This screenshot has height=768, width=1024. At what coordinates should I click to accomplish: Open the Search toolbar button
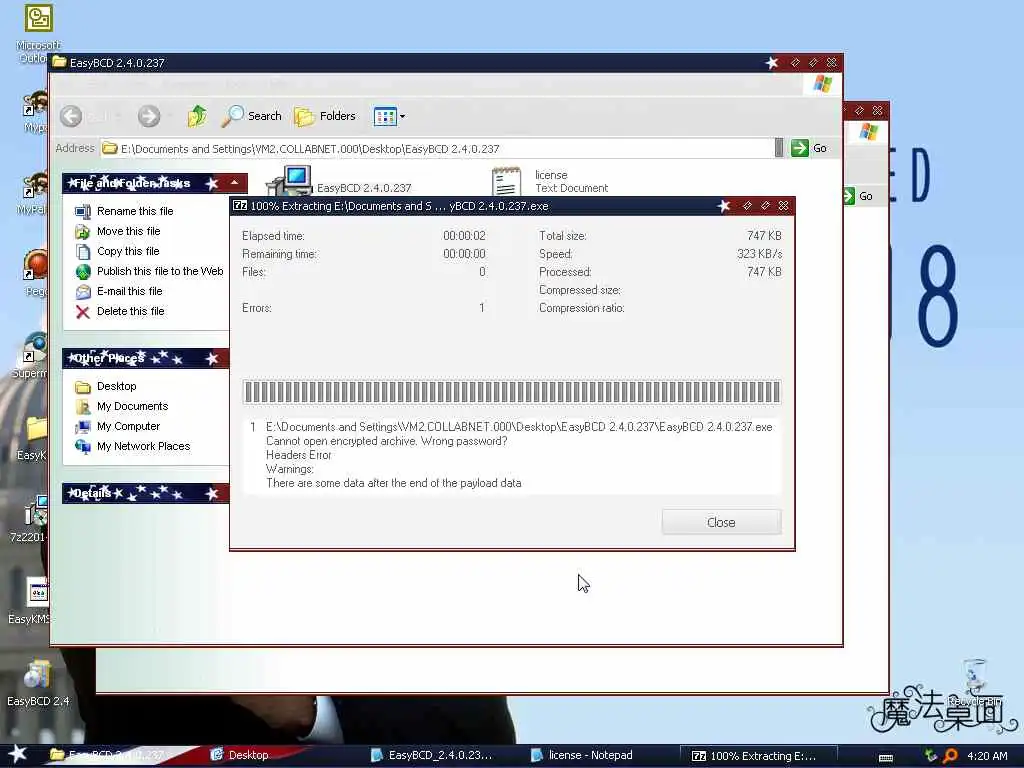pyautogui.click(x=251, y=116)
